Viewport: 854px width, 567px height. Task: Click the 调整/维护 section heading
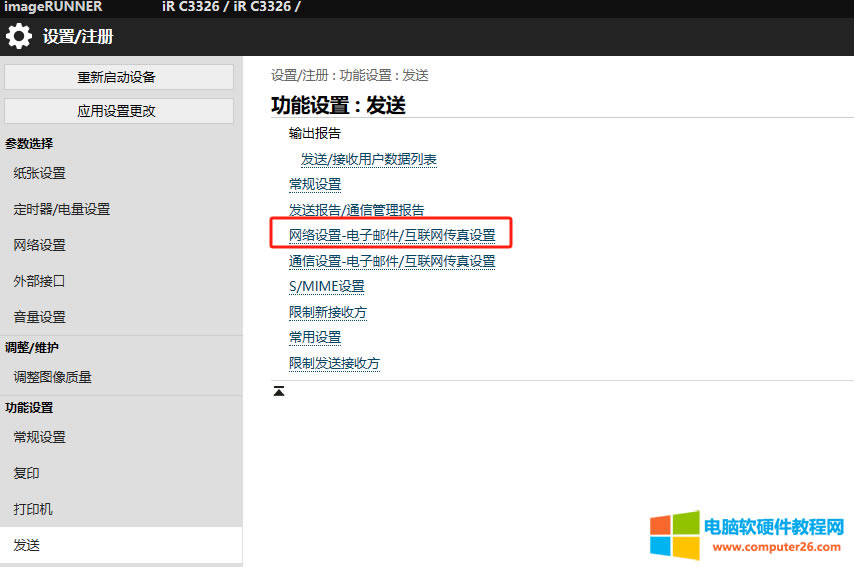point(32,347)
